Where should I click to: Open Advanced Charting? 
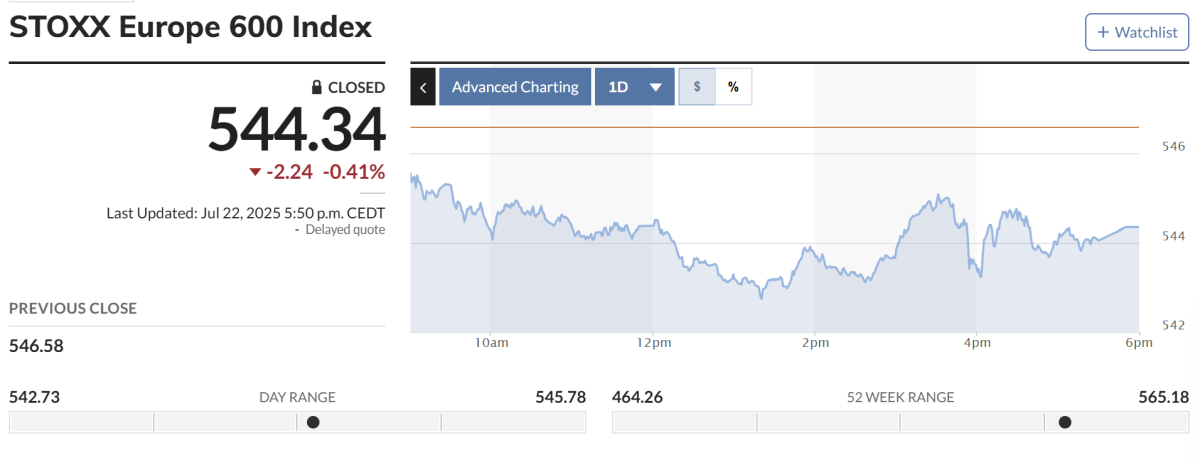pos(515,87)
